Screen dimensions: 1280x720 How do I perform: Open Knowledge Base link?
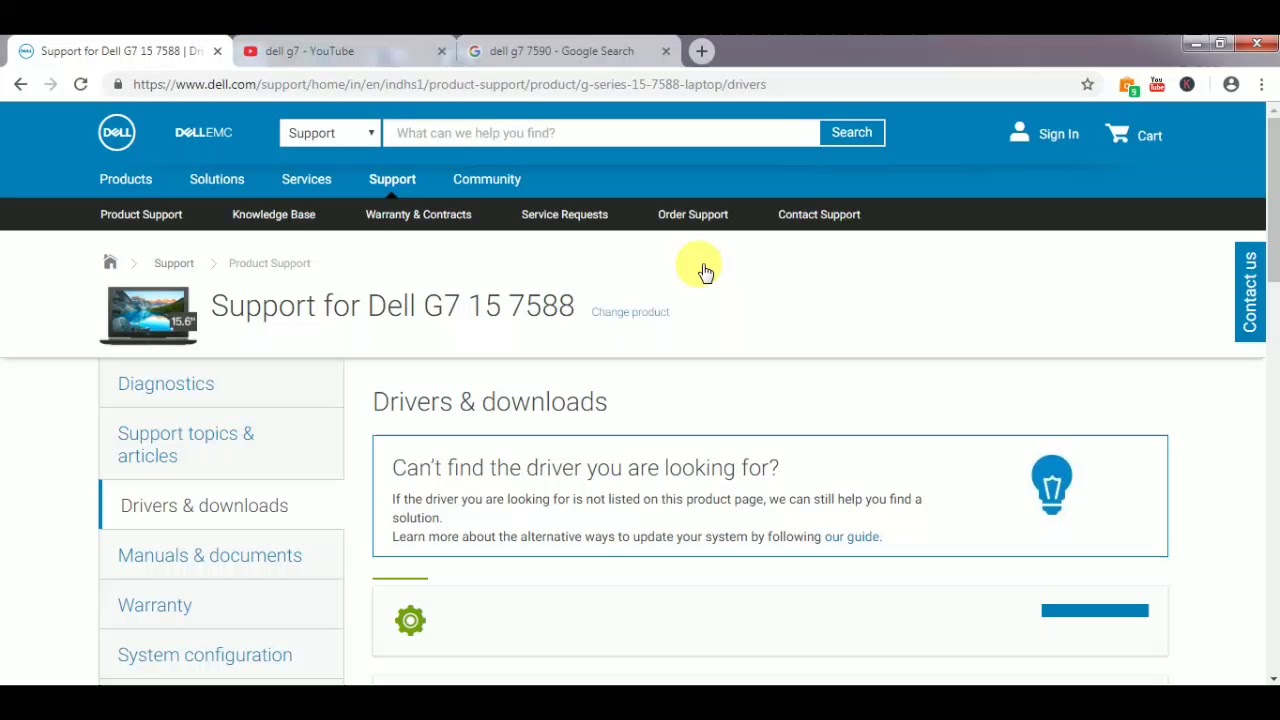click(x=274, y=214)
